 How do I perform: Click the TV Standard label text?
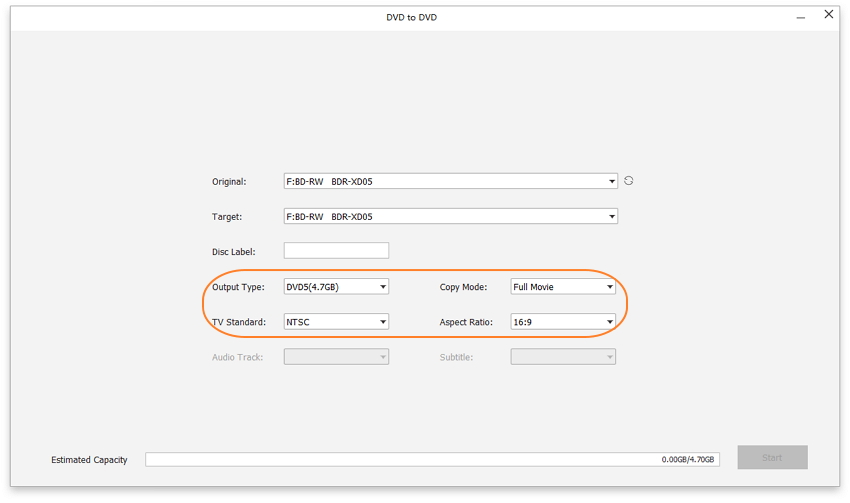[239, 322]
